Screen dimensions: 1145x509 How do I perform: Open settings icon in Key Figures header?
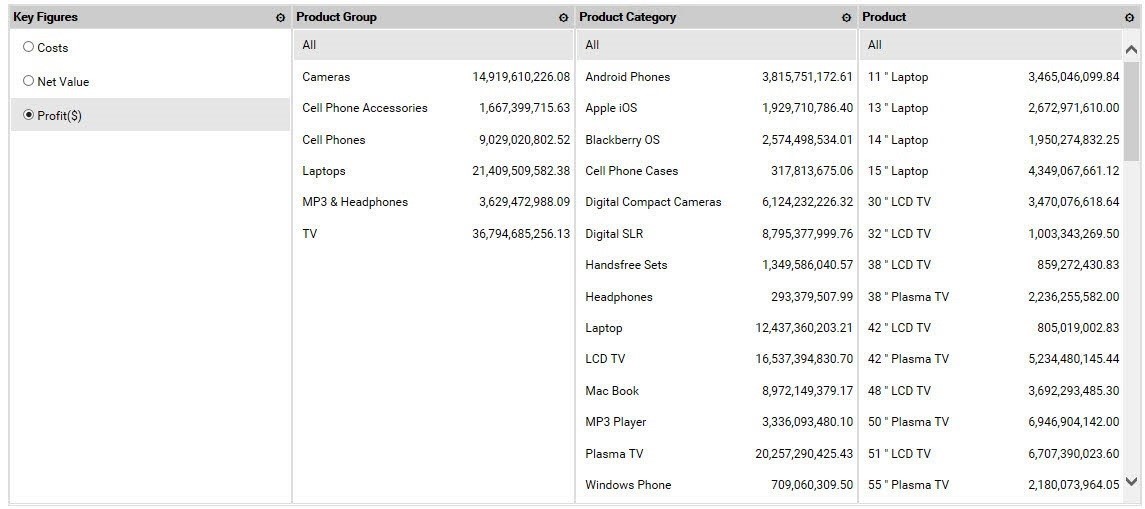(x=281, y=18)
